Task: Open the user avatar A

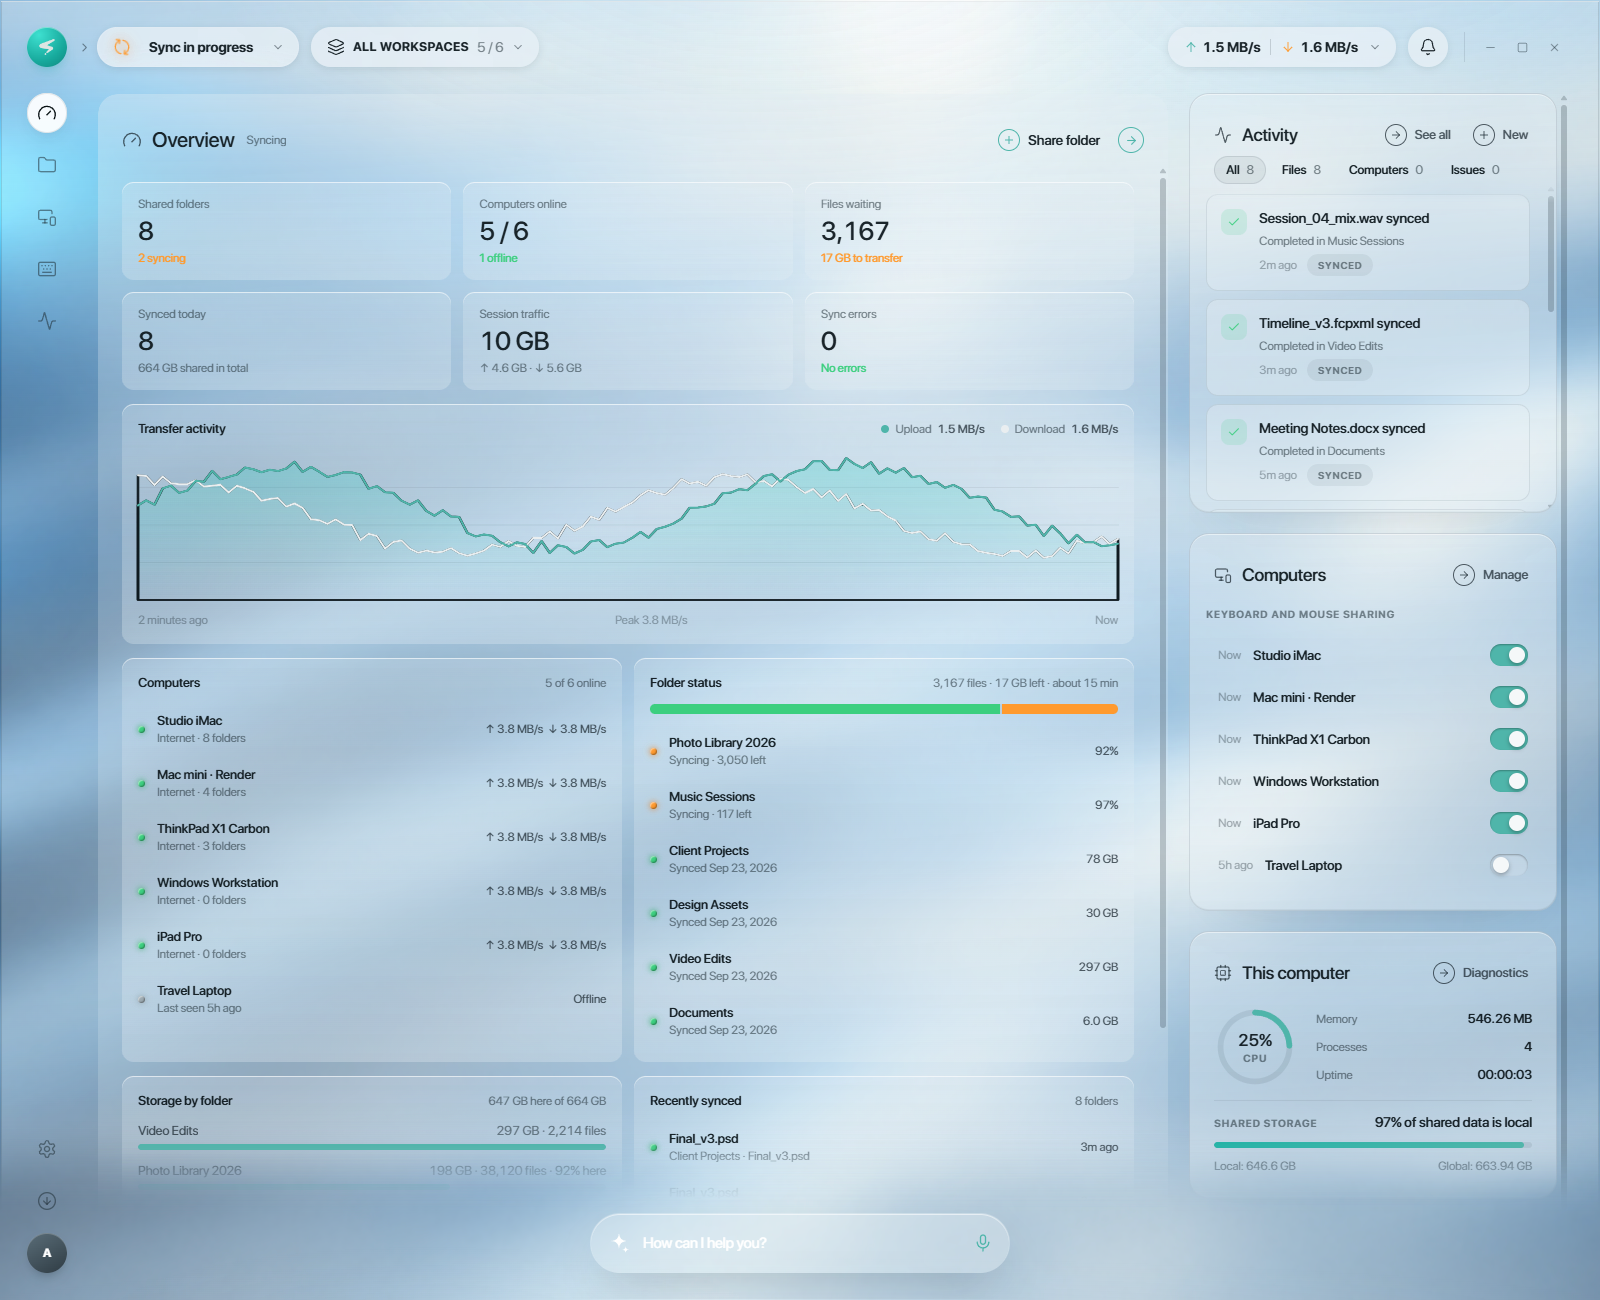Action: click(47, 1253)
